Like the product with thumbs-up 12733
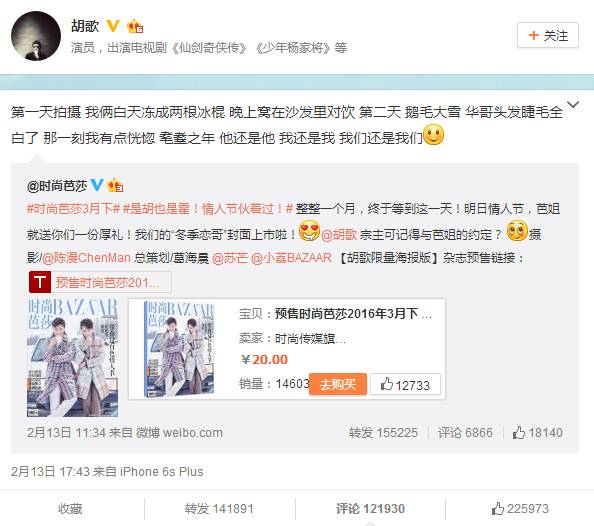The width and height of the screenshot is (594, 526). pyautogui.click(x=405, y=385)
